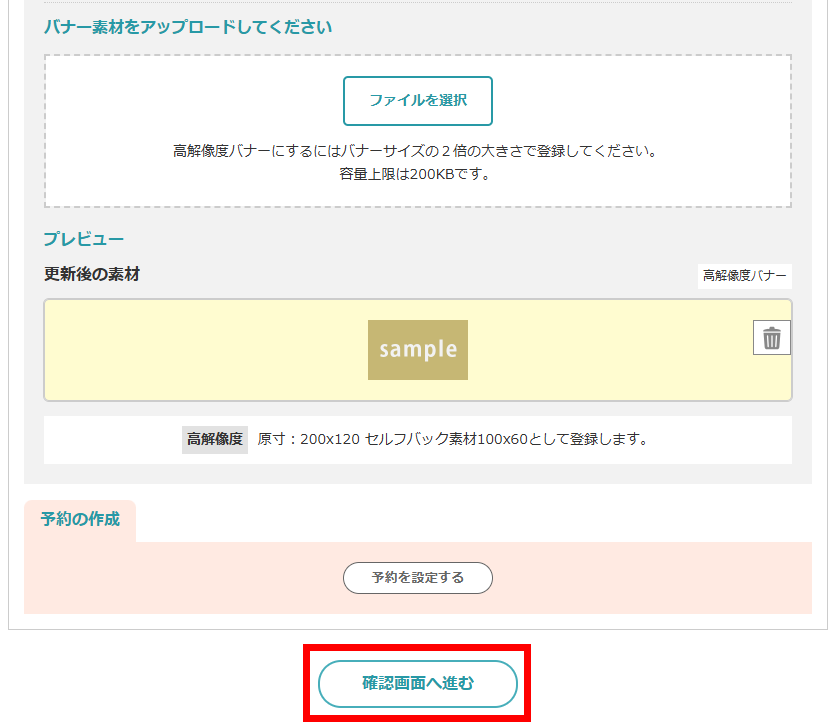The width and height of the screenshot is (837, 722).
Task: Click the white info row beside 高解像度 badge
Action: pos(720,440)
